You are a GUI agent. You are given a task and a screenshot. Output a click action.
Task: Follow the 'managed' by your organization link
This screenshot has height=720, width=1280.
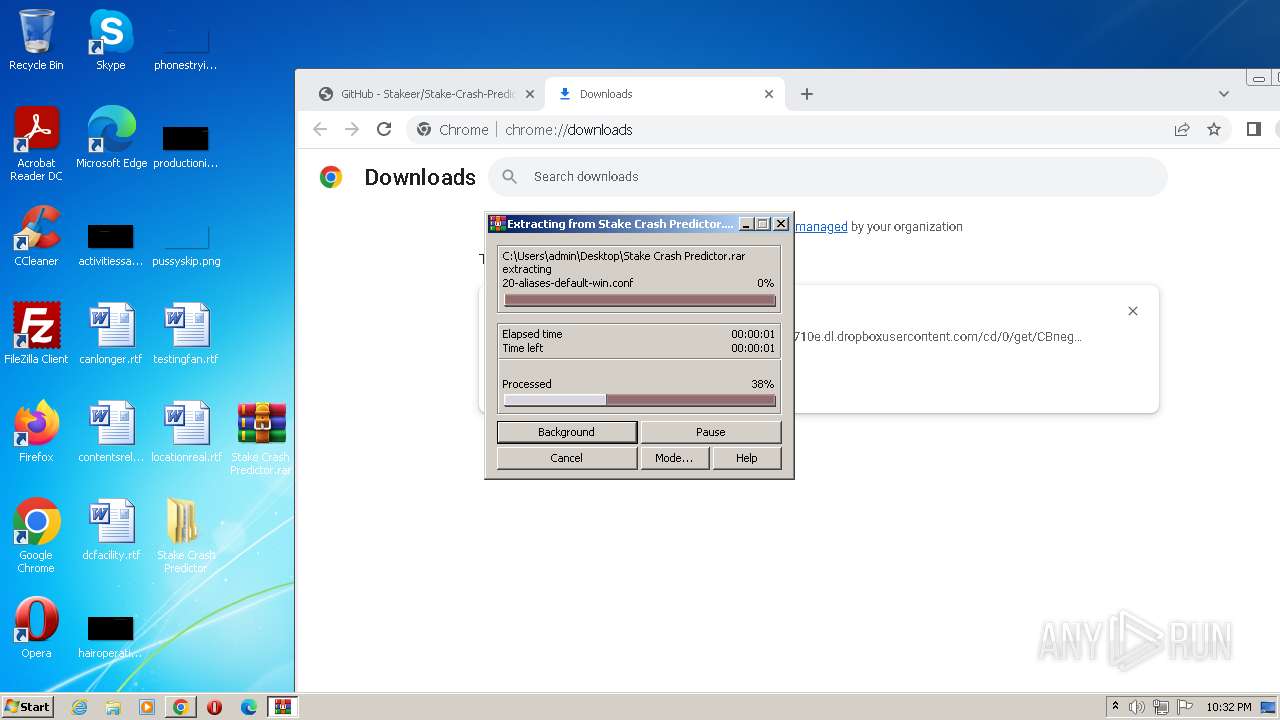click(x=821, y=227)
